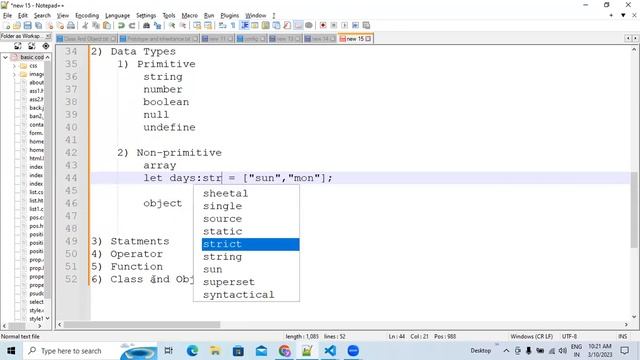Click the Save All toolbar icon
640x360 pixels.
[x=38, y=25]
